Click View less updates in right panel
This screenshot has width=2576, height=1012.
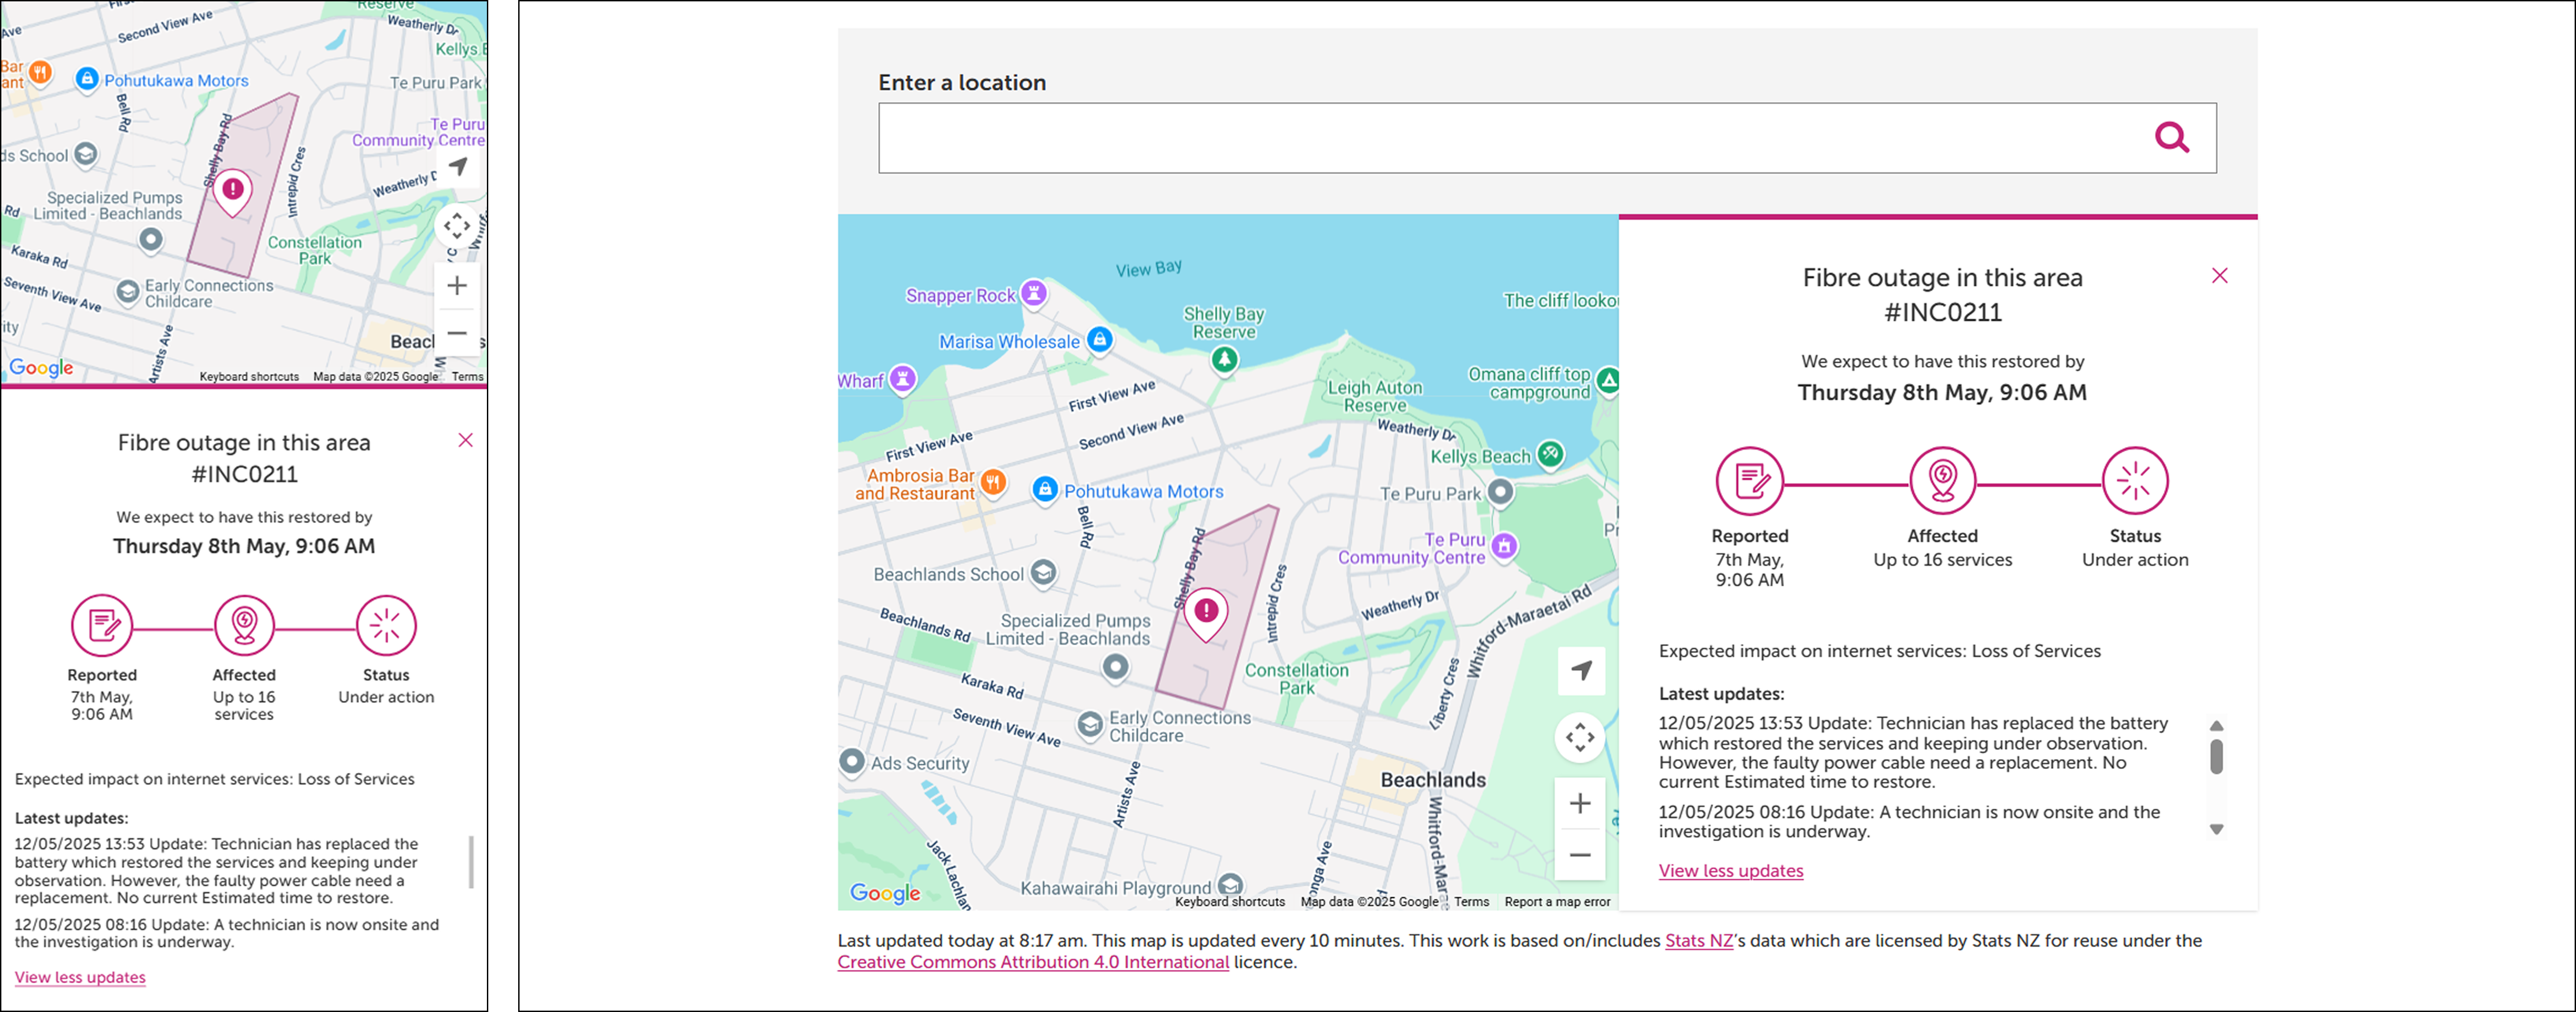tap(1731, 871)
